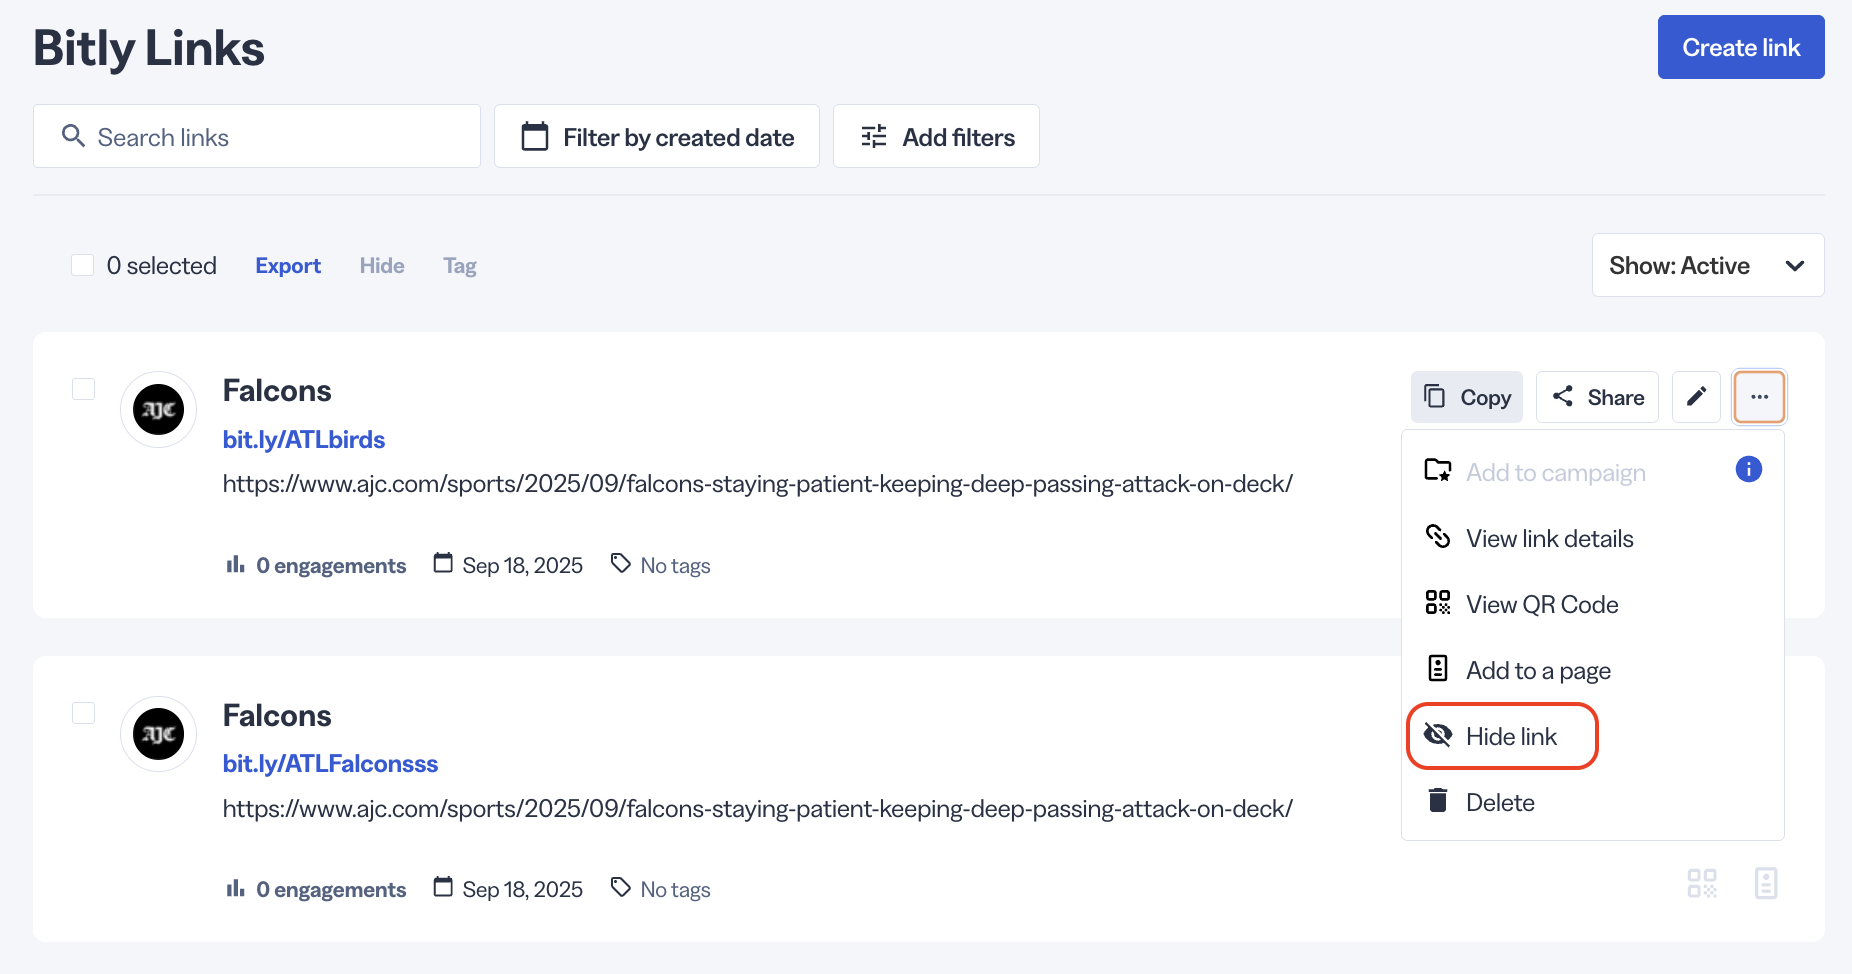
Task: Open the Show: Active dropdown
Action: tap(1707, 265)
